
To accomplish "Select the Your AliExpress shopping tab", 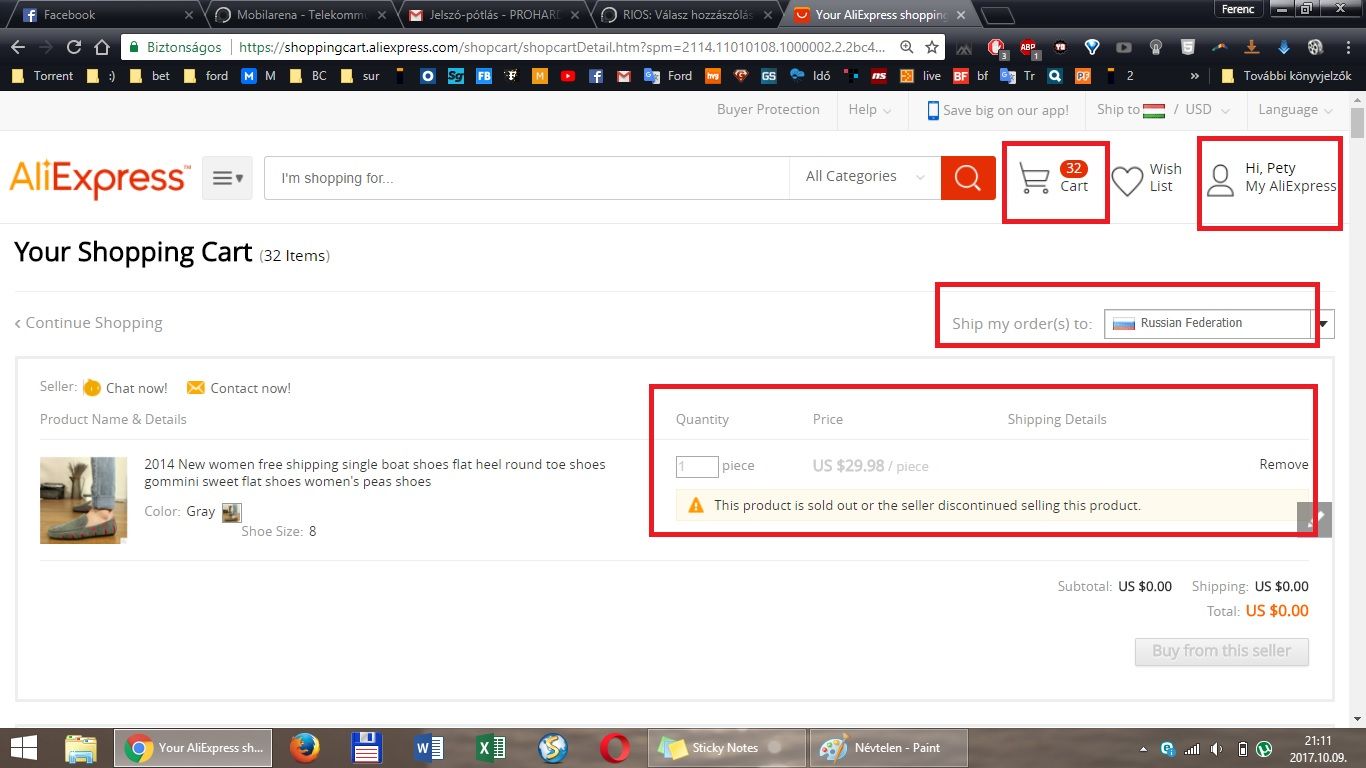I will (x=878, y=15).
